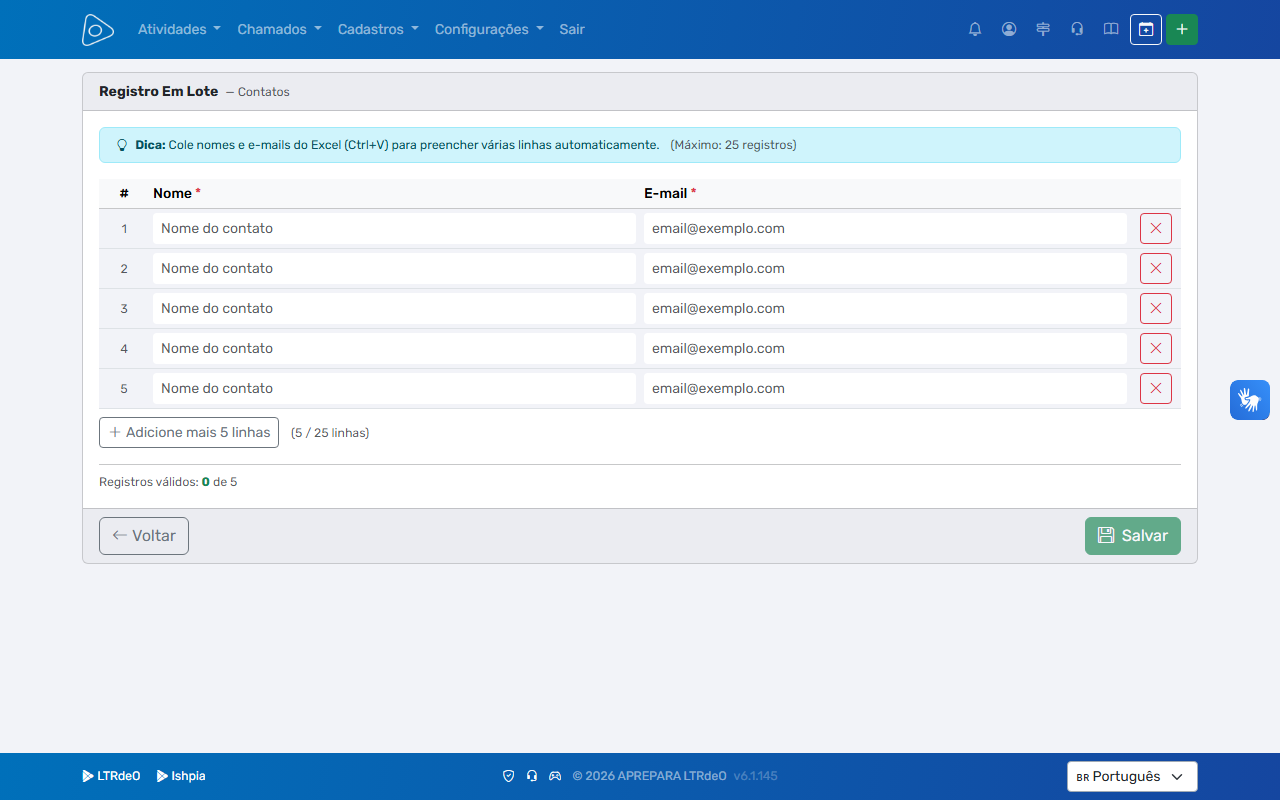Expand the Atividades menu
This screenshot has height=800, width=1280.
179,29
